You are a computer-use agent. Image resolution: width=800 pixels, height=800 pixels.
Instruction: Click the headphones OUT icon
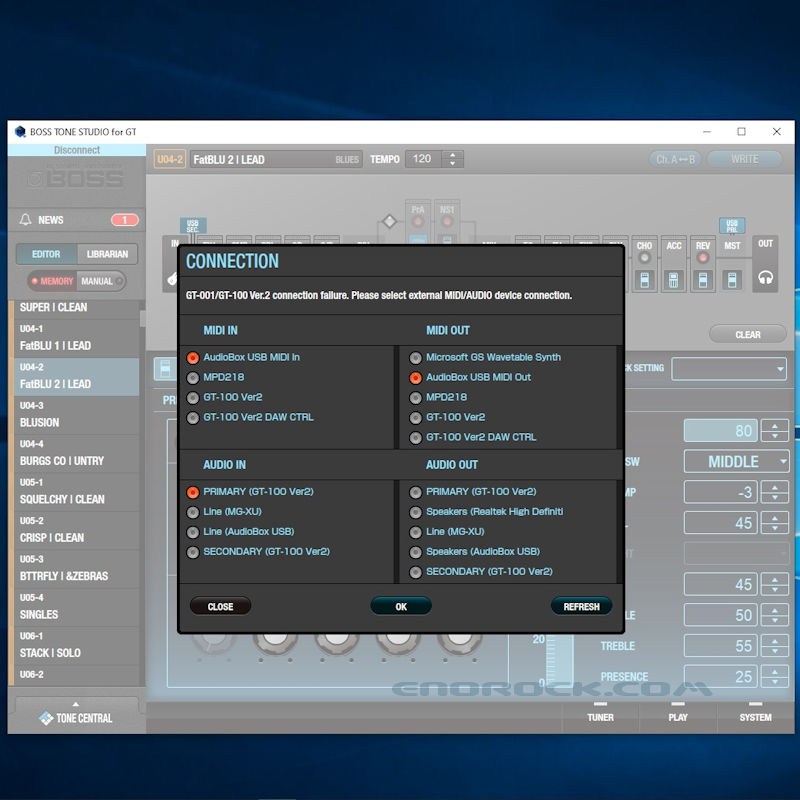(x=766, y=277)
